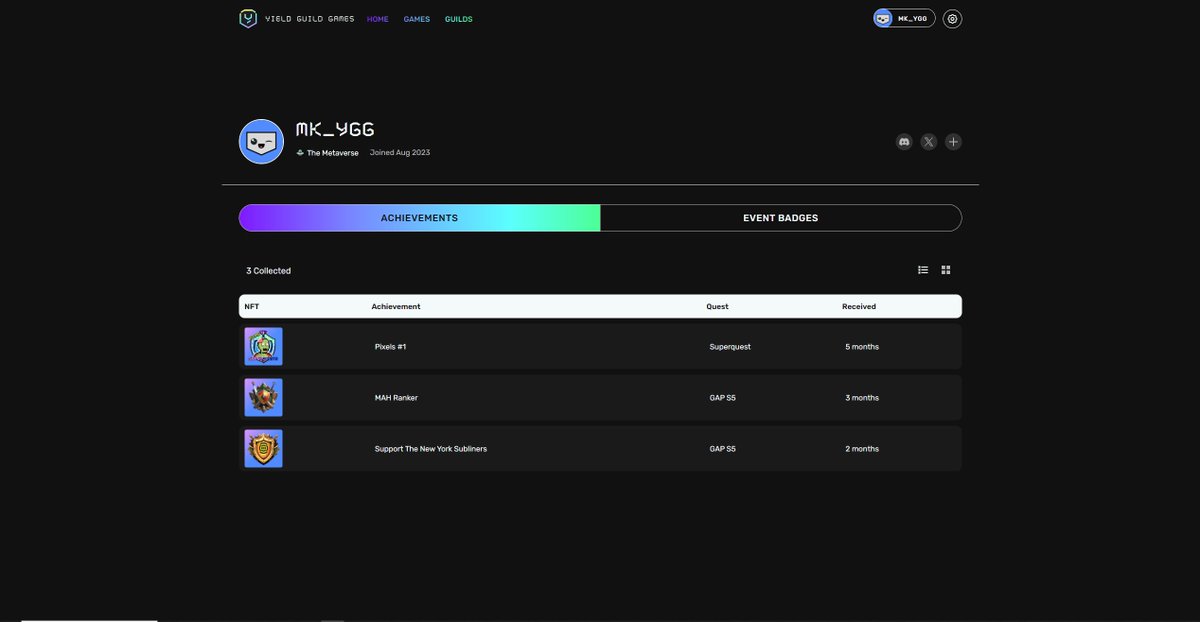Click the plus add-social icon

pyautogui.click(x=953, y=142)
